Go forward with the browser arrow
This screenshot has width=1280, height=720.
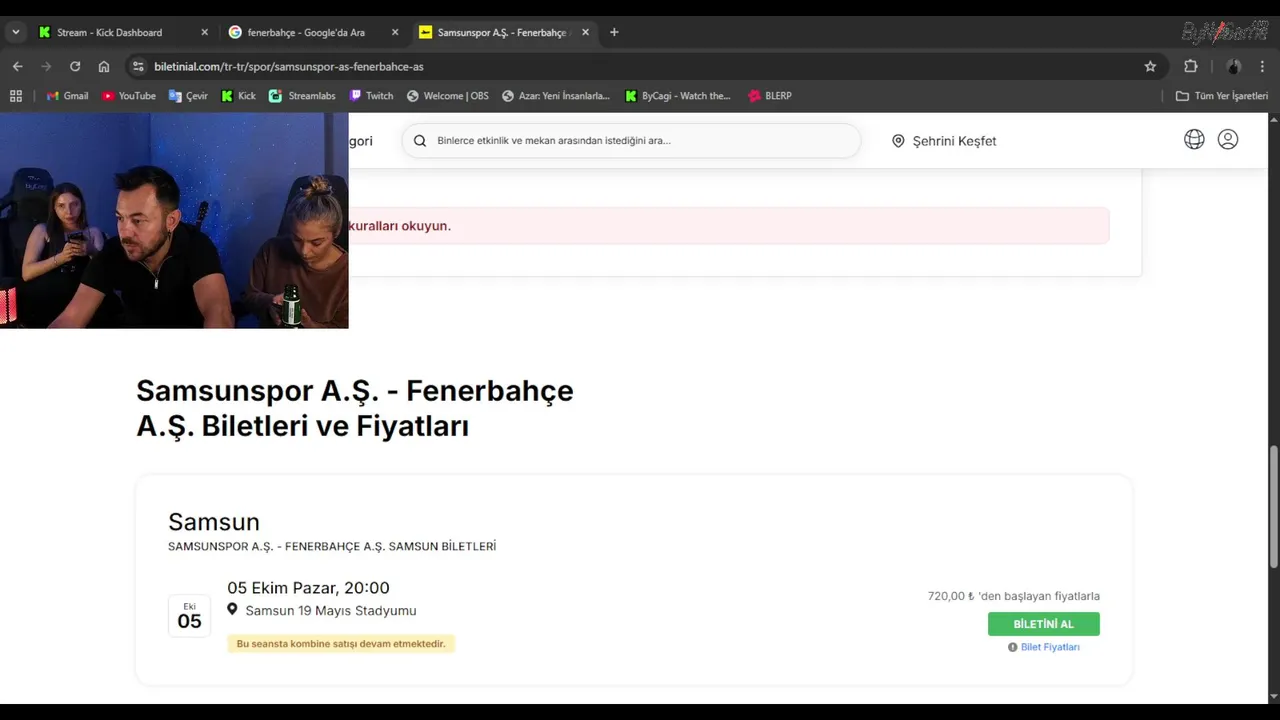46,66
